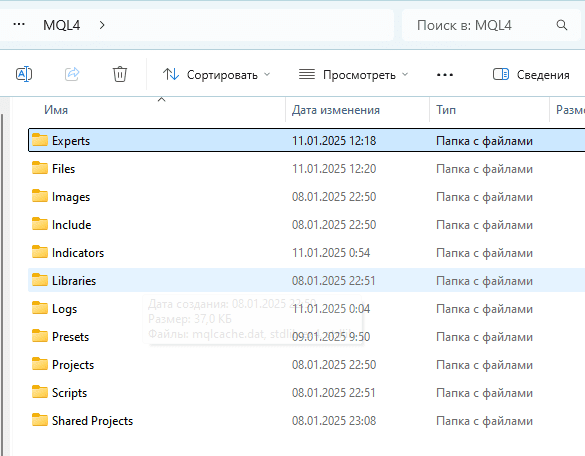Click the Files folder name

tap(63, 169)
